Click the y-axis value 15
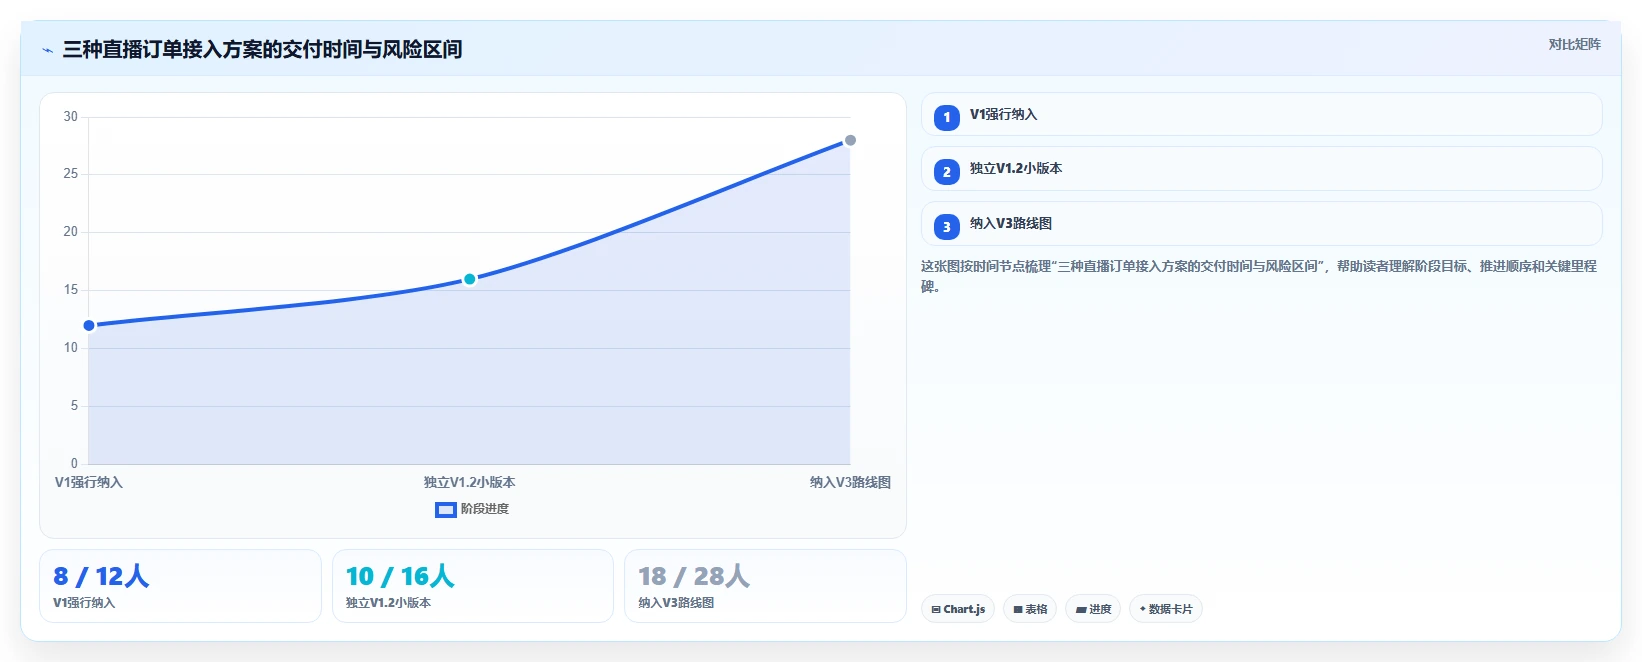The image size is (1642, 662). tap(70, 290)
